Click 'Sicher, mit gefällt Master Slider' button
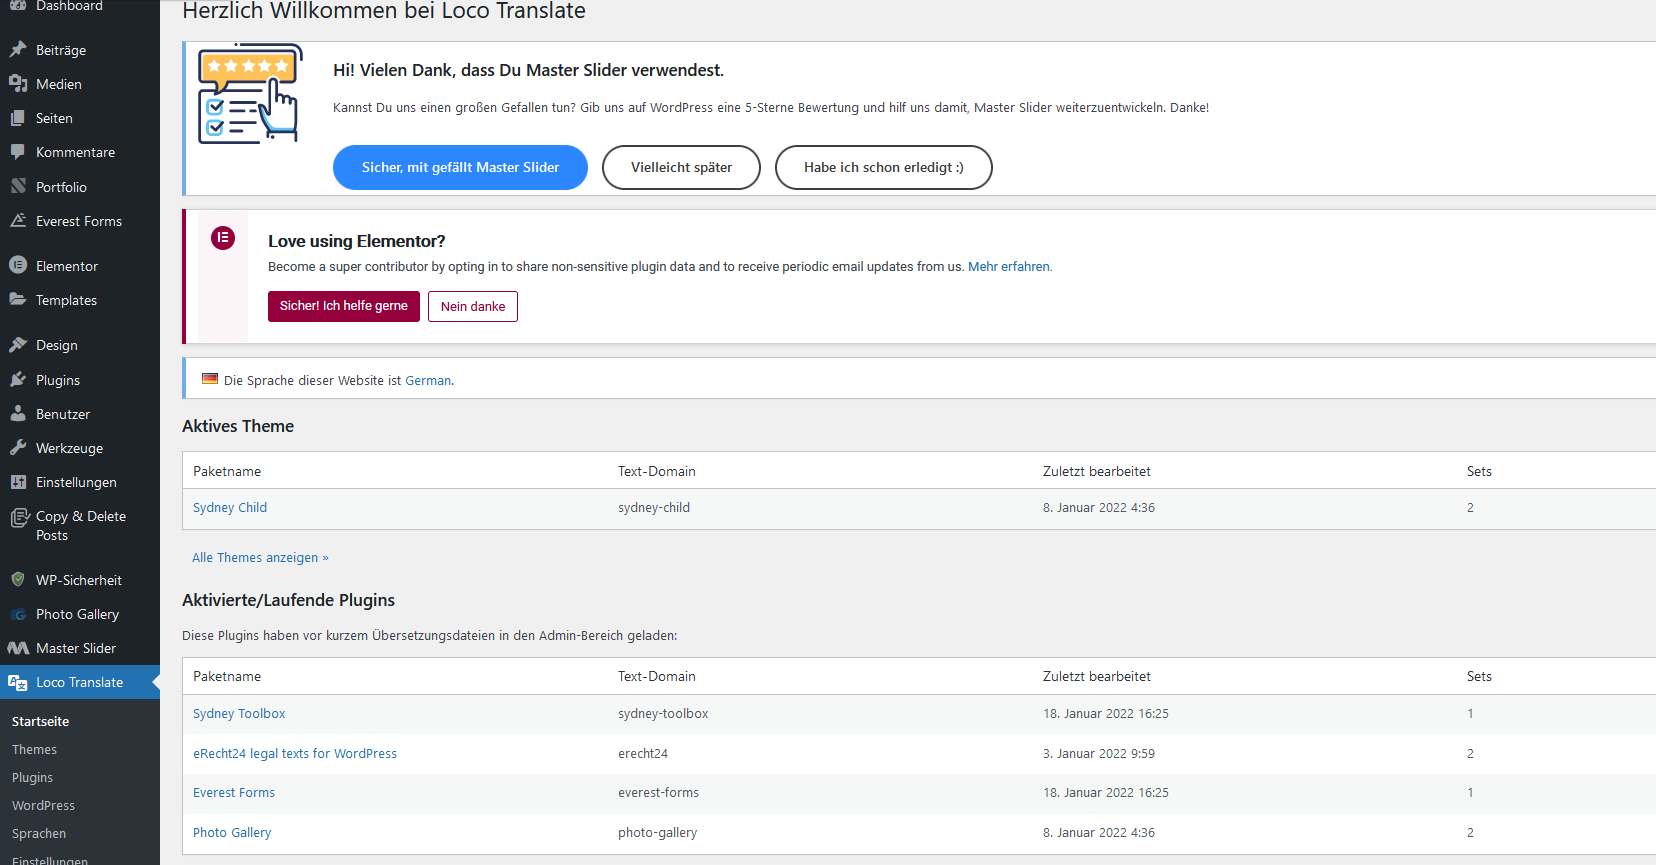This screenshot has width=1656, height=865. [460, 167]
